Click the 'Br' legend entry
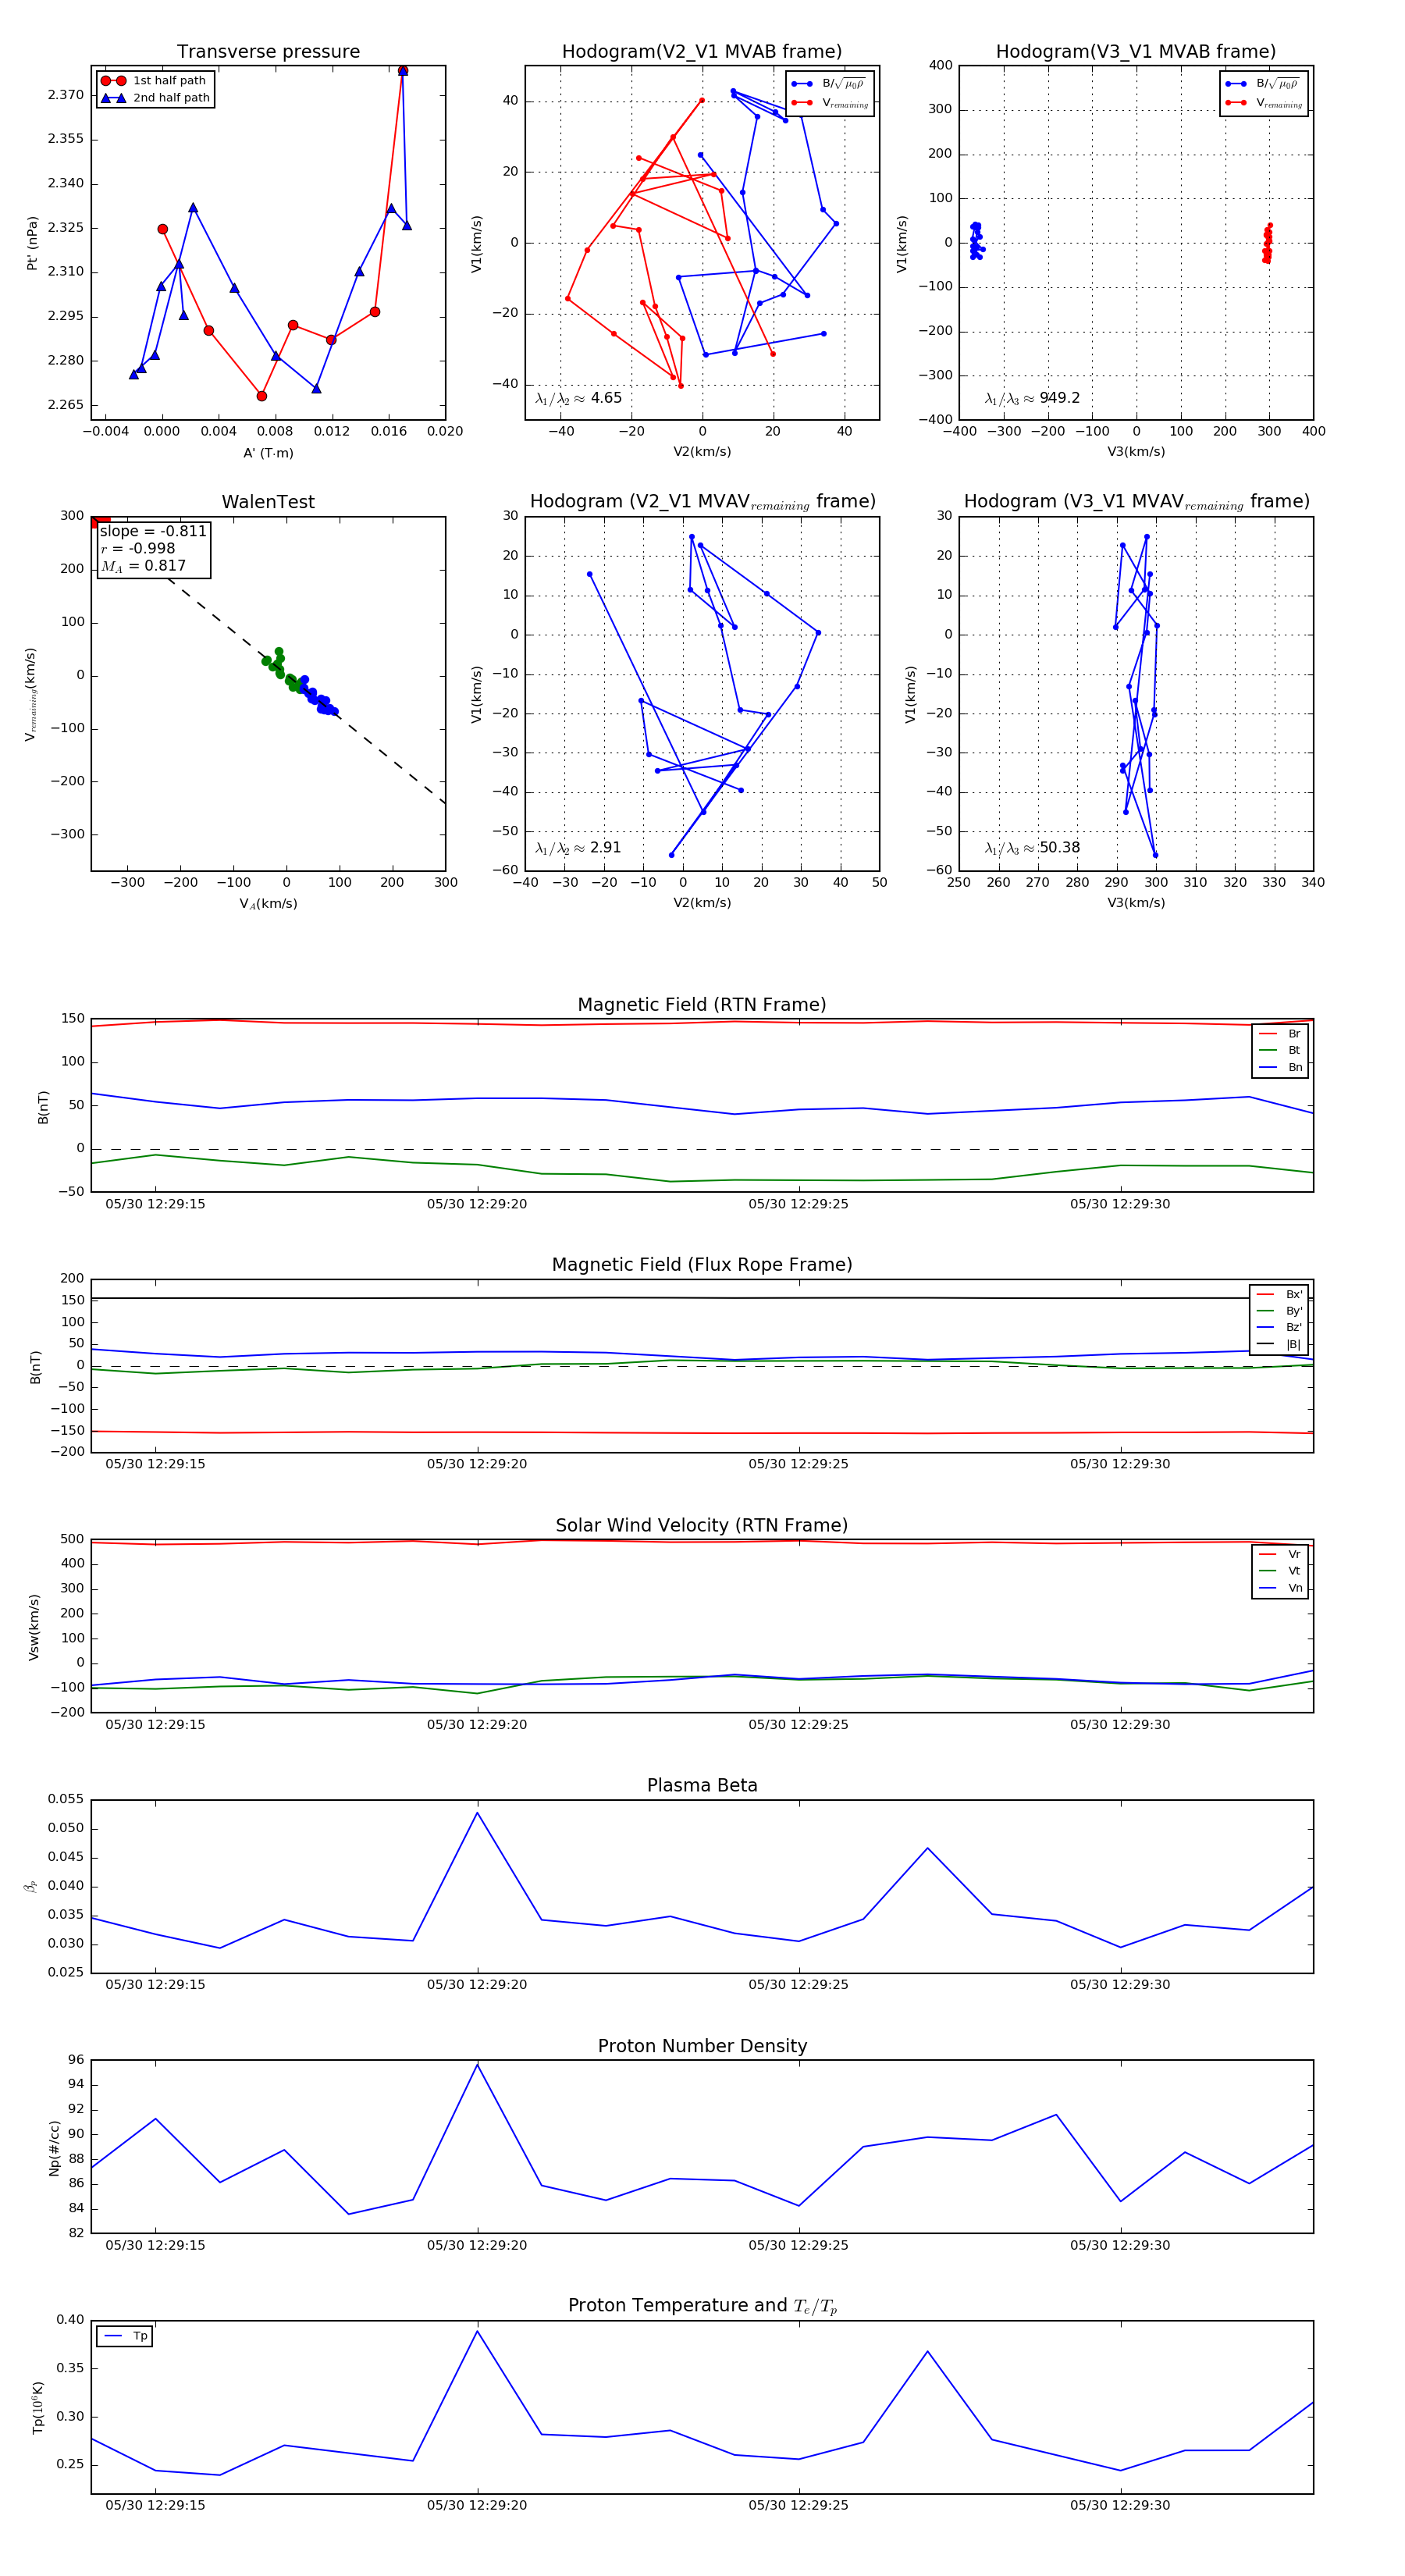This screenshot has width=1405, height=2576. tap(1280, 1034)
